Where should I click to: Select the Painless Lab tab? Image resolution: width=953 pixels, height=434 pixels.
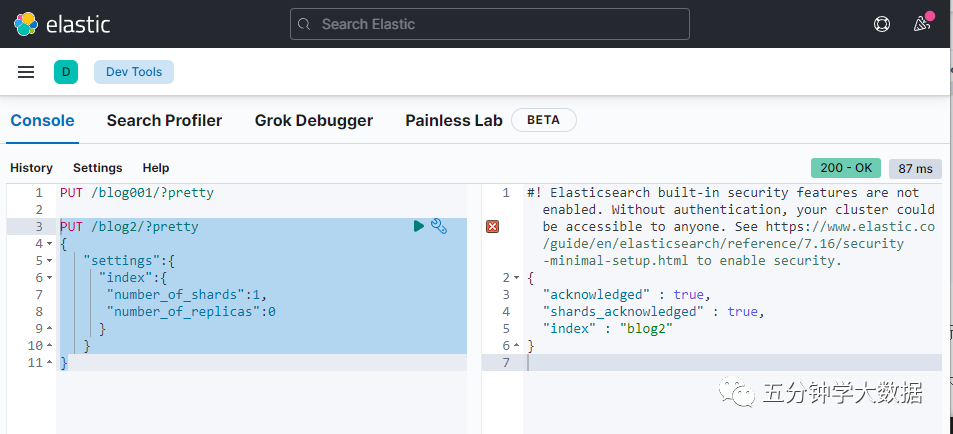[x=453, y=120]
